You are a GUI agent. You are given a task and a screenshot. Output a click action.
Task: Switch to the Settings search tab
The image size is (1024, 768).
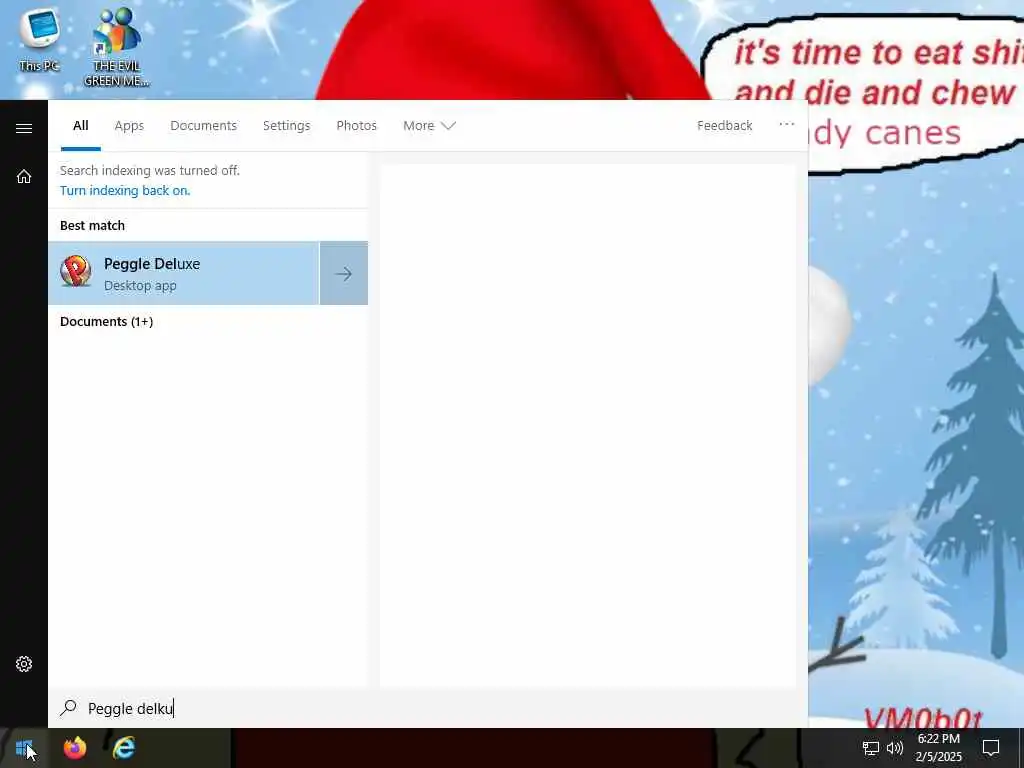(286, 125)
